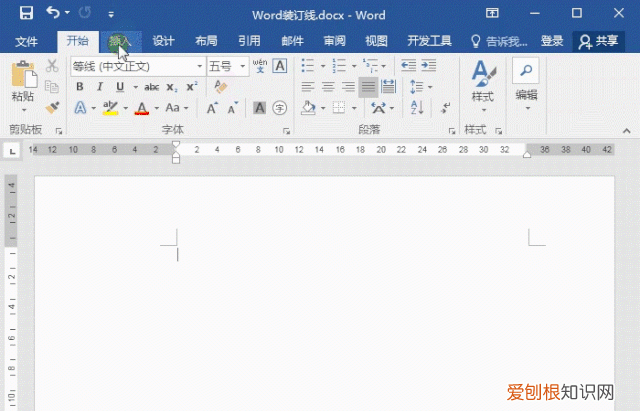Align text left

point(308,87)
